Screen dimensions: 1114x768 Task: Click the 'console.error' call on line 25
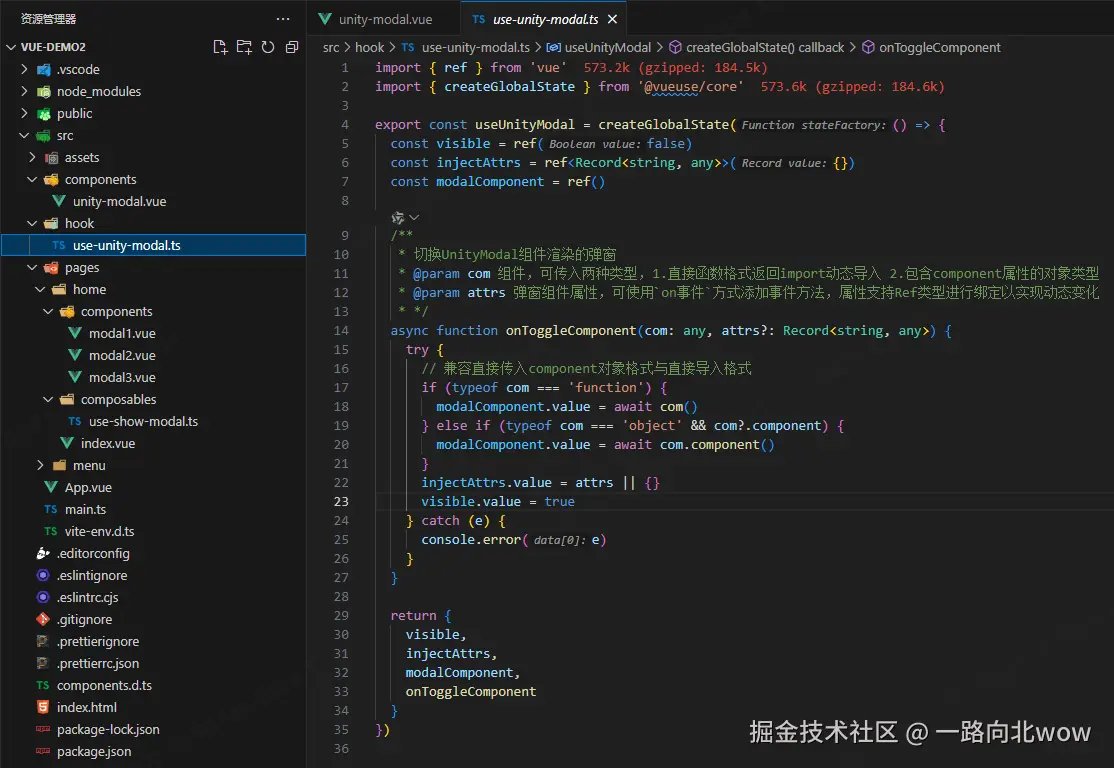(471, 540)
